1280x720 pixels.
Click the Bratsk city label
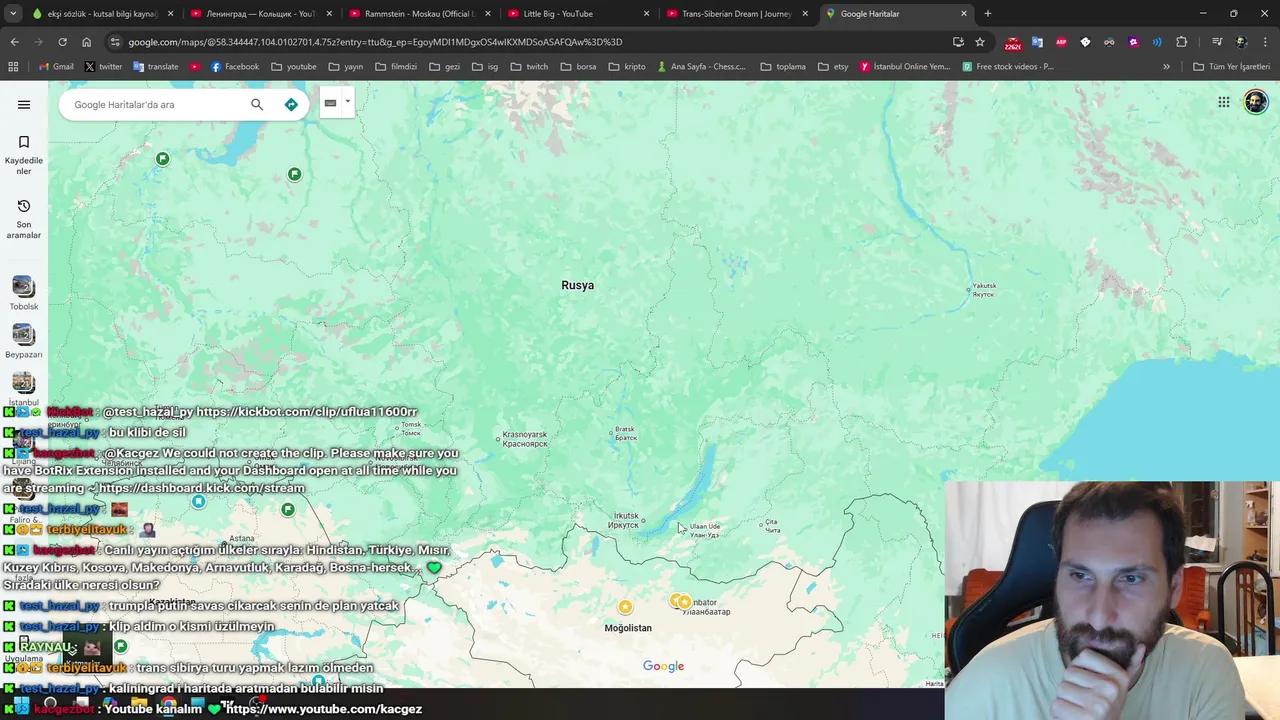[x=625, y=433]
